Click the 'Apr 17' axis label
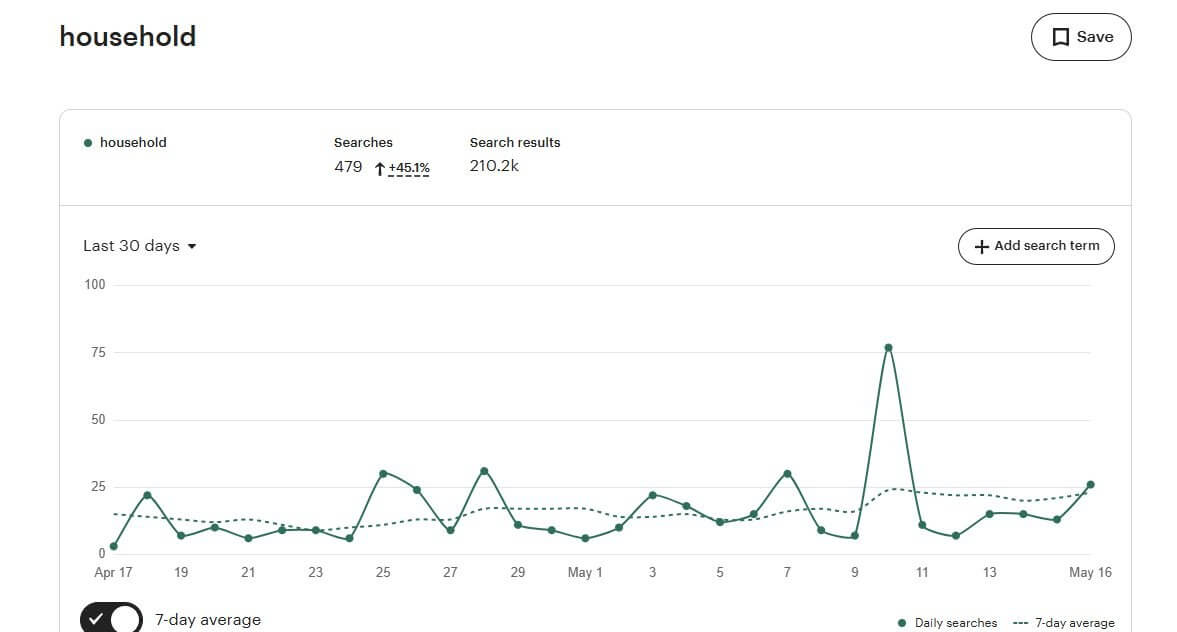 click(113, 573)
